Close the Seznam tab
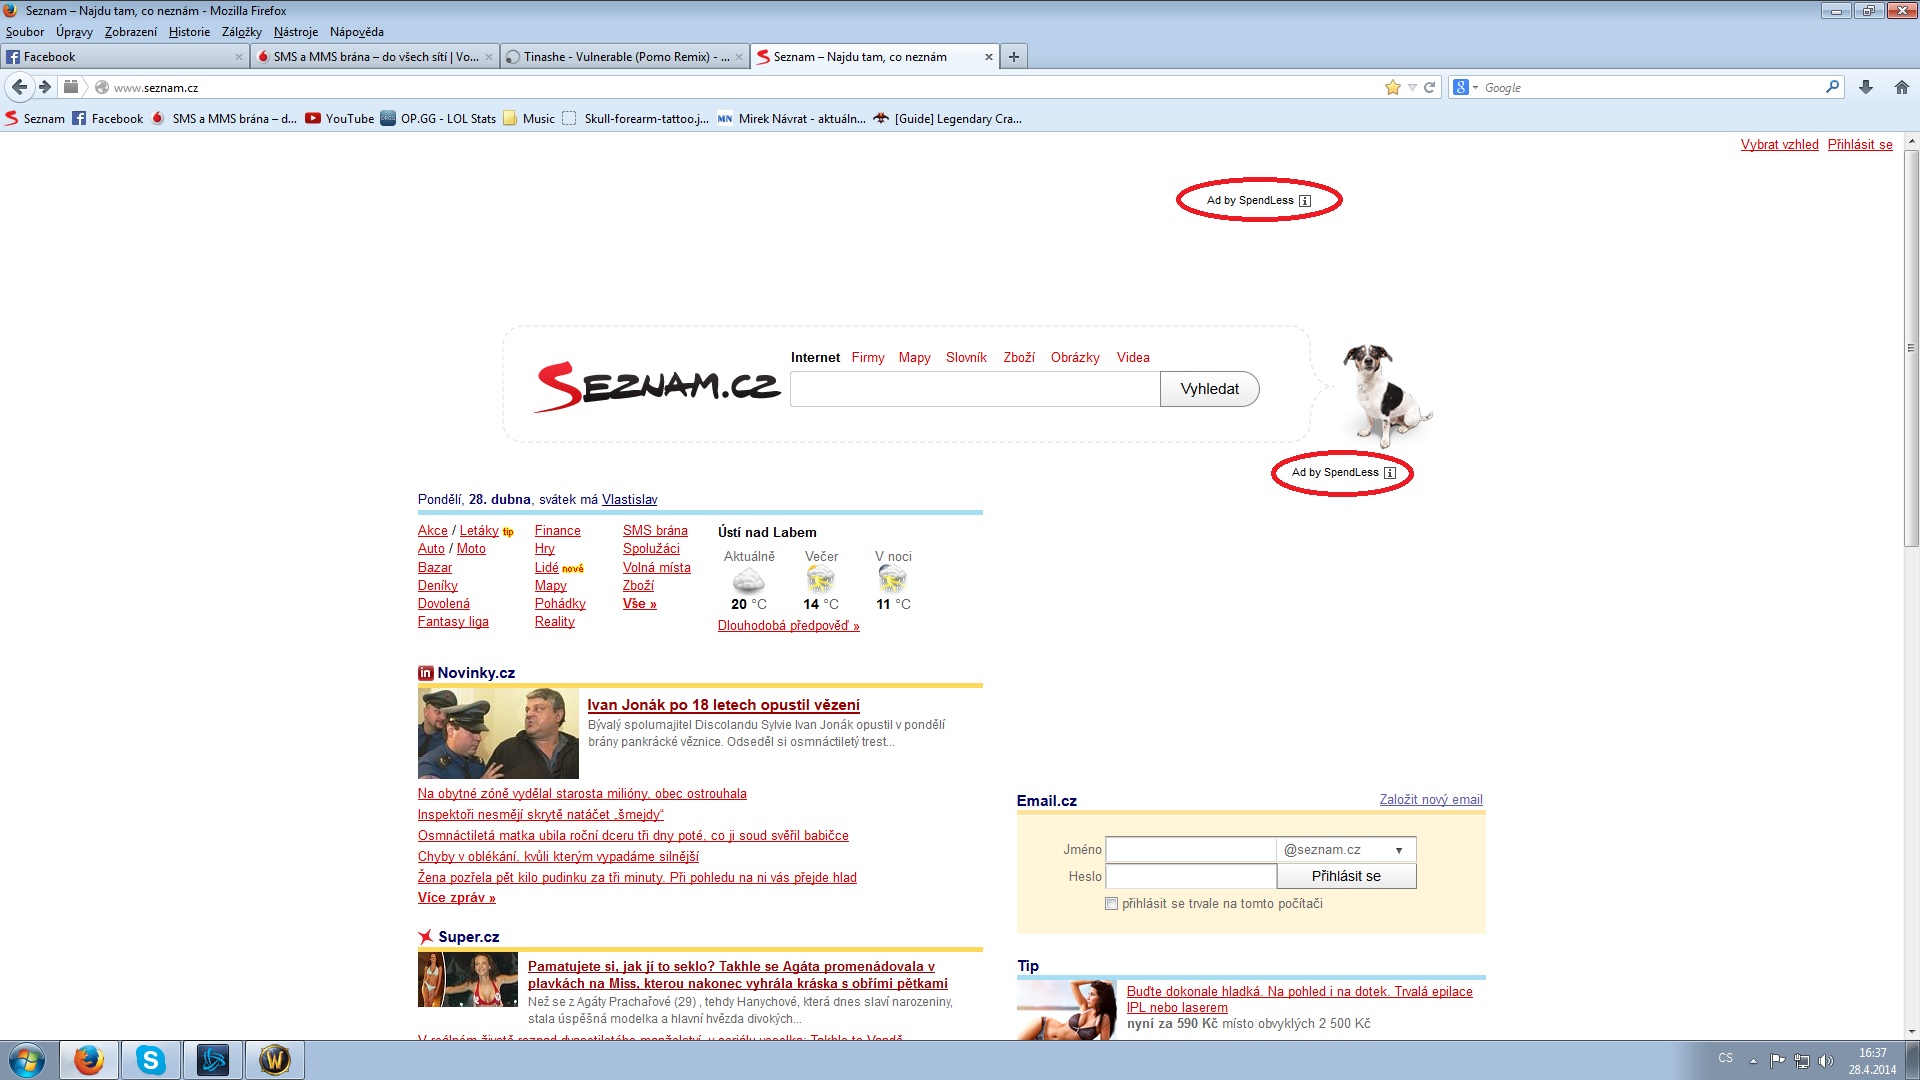The image size is (1920, 1080). coord(989,57)
